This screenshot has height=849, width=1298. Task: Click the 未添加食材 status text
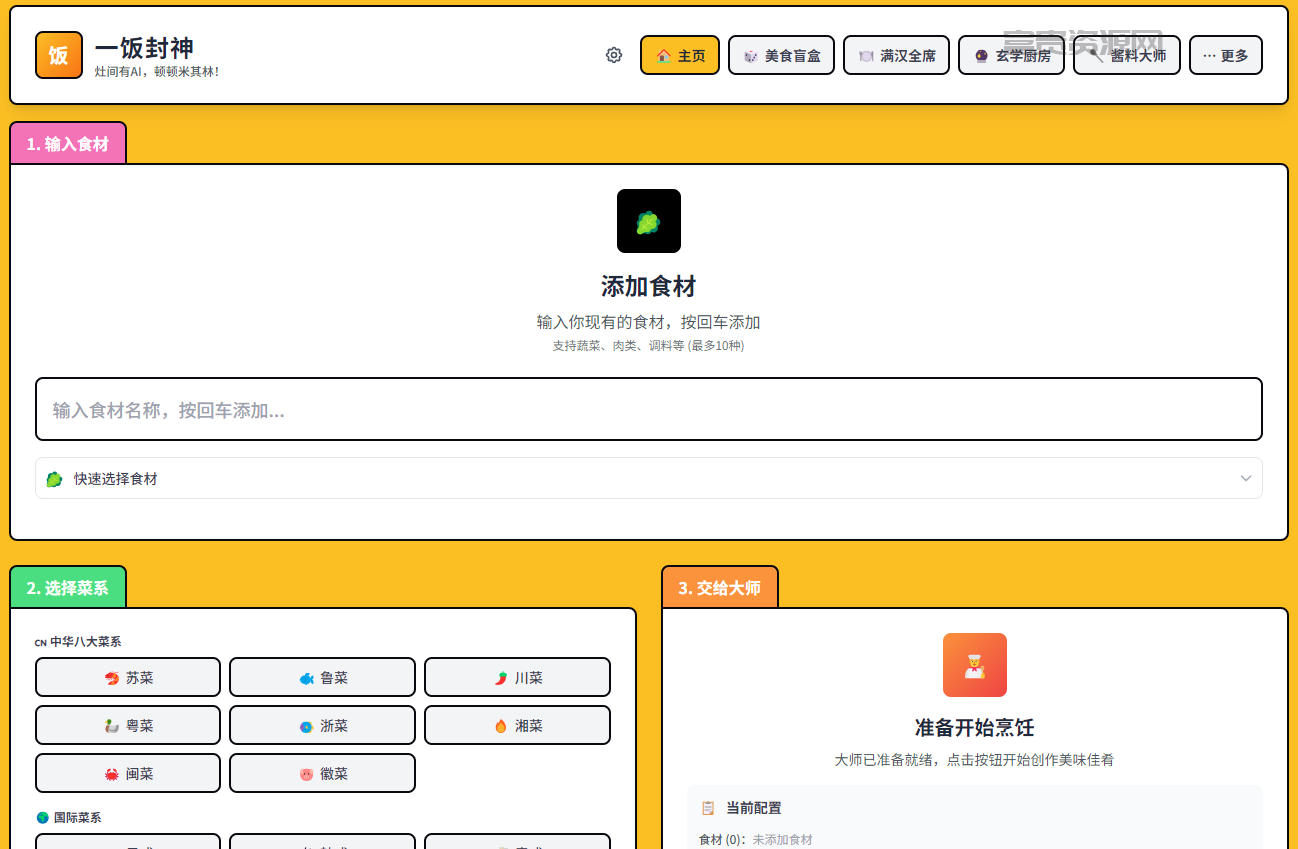click(x=783, y=840)
